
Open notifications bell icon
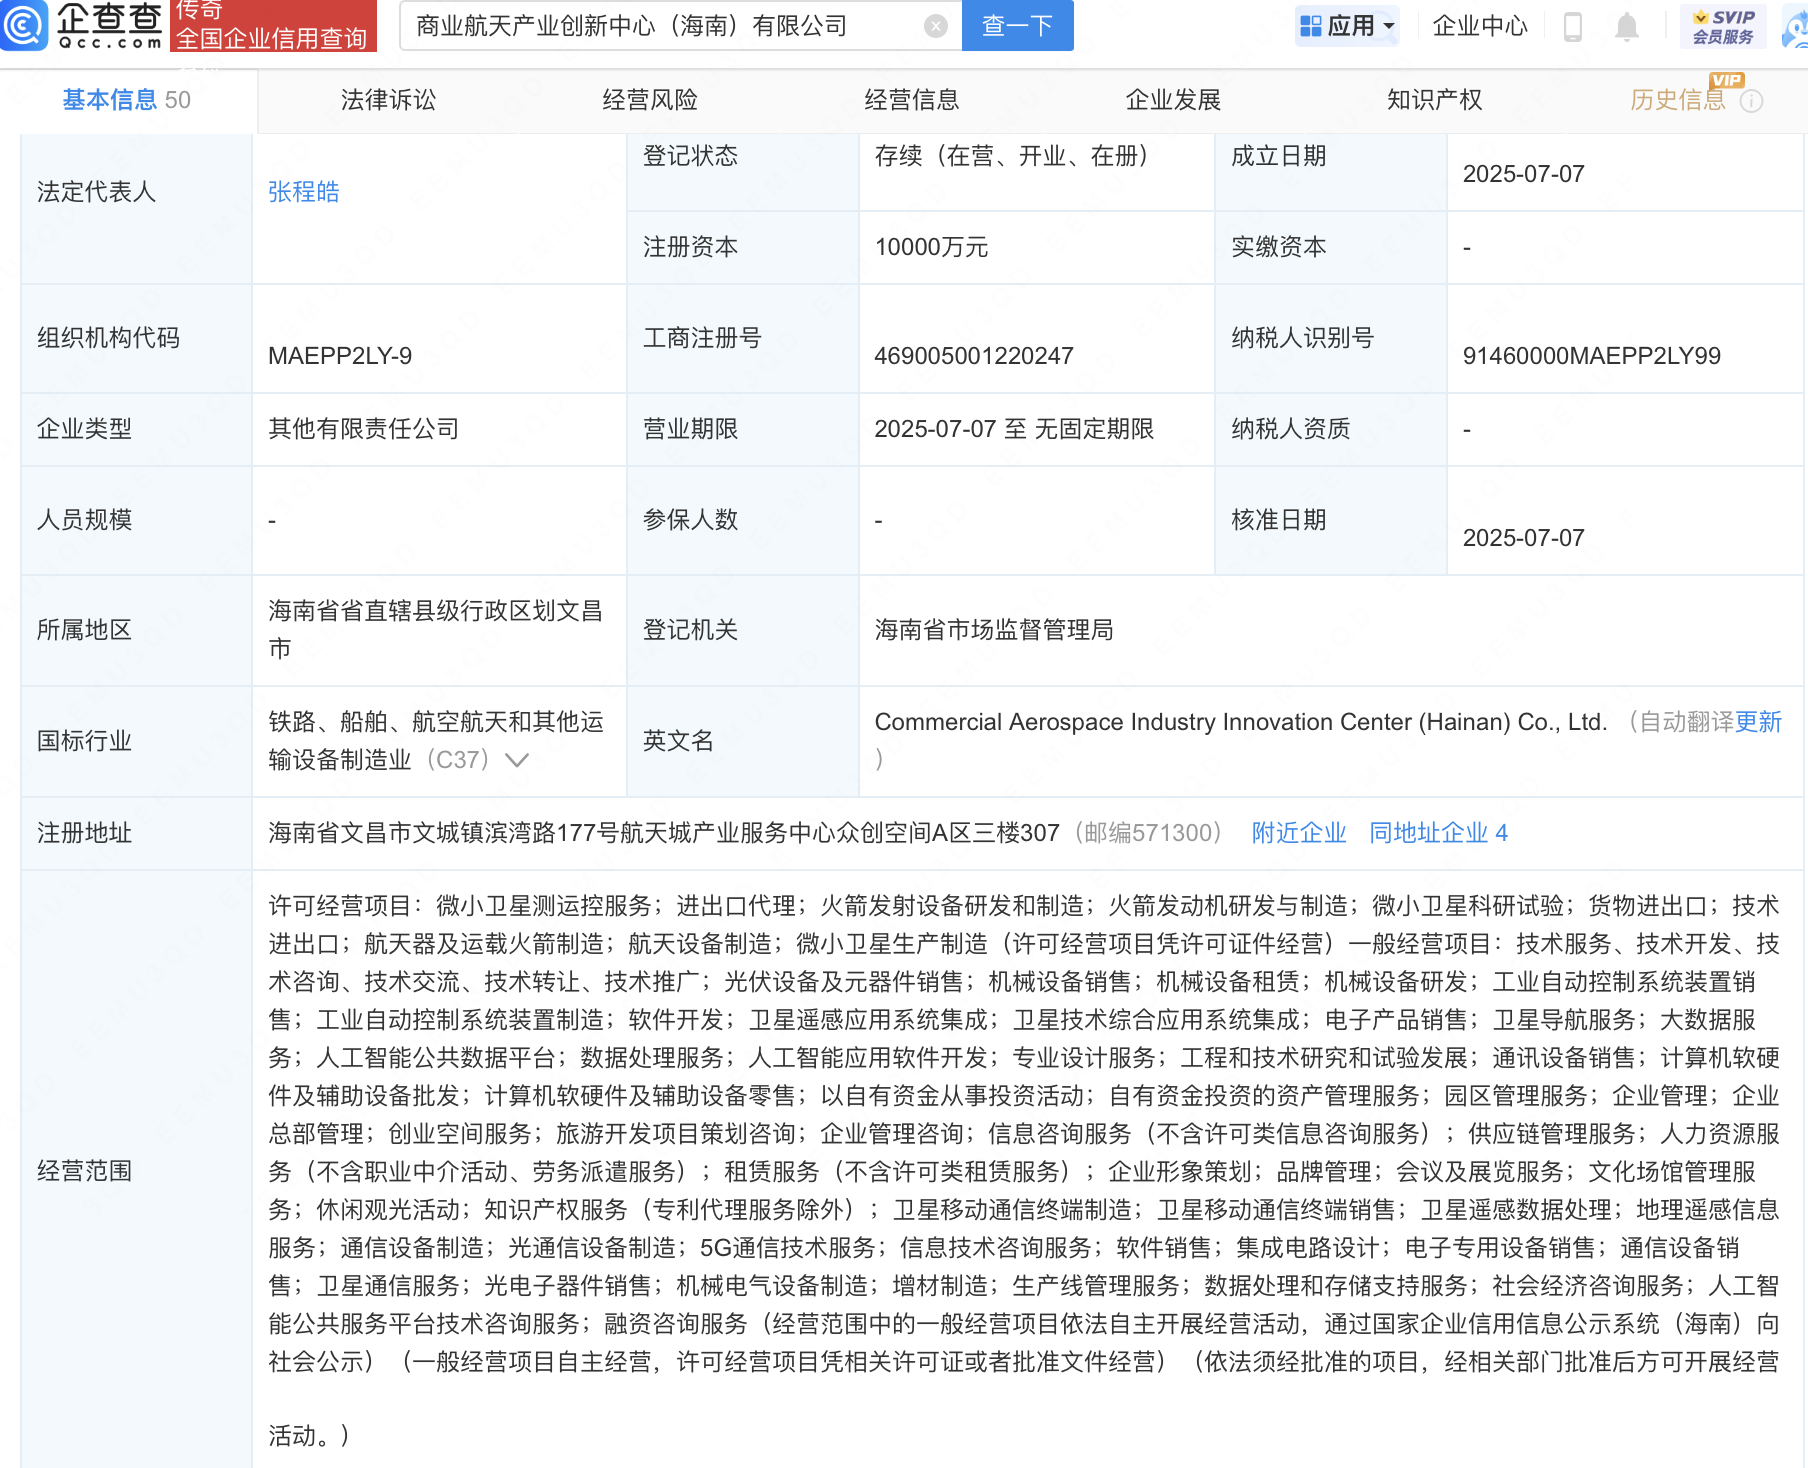1627,27
